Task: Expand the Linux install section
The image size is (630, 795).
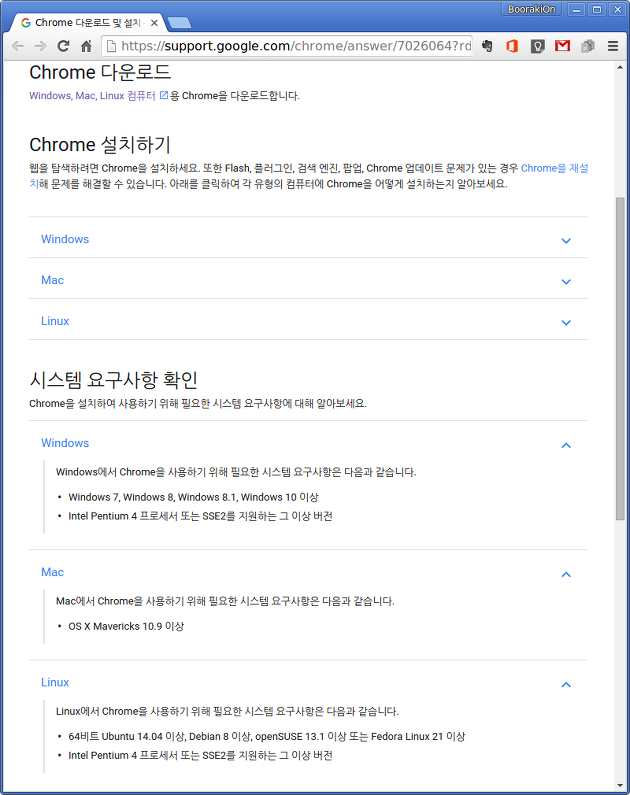Action: coord(308,321)
